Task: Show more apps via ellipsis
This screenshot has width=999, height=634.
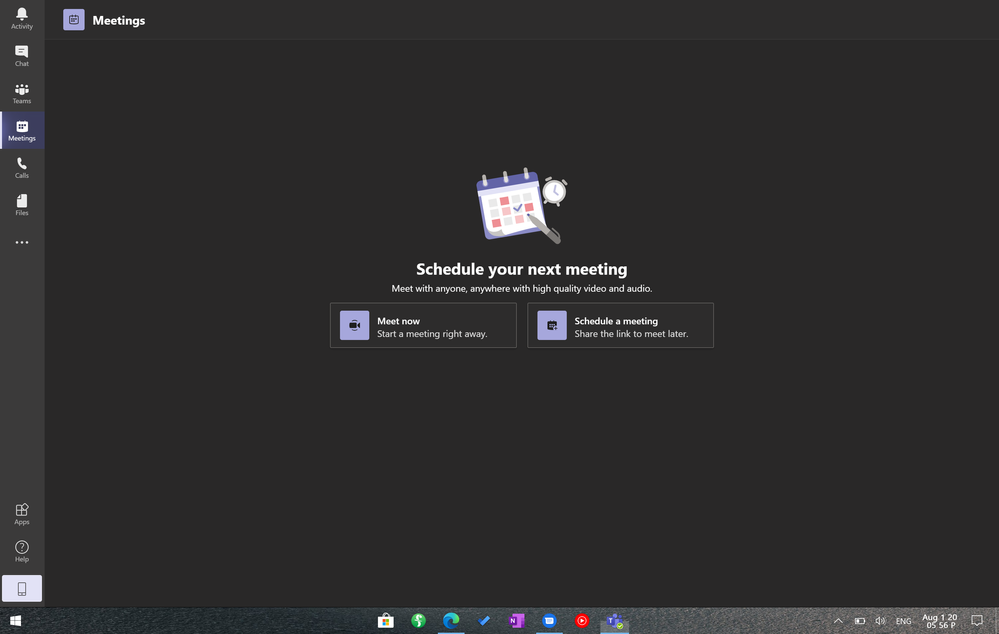Action: coord(22,242)
